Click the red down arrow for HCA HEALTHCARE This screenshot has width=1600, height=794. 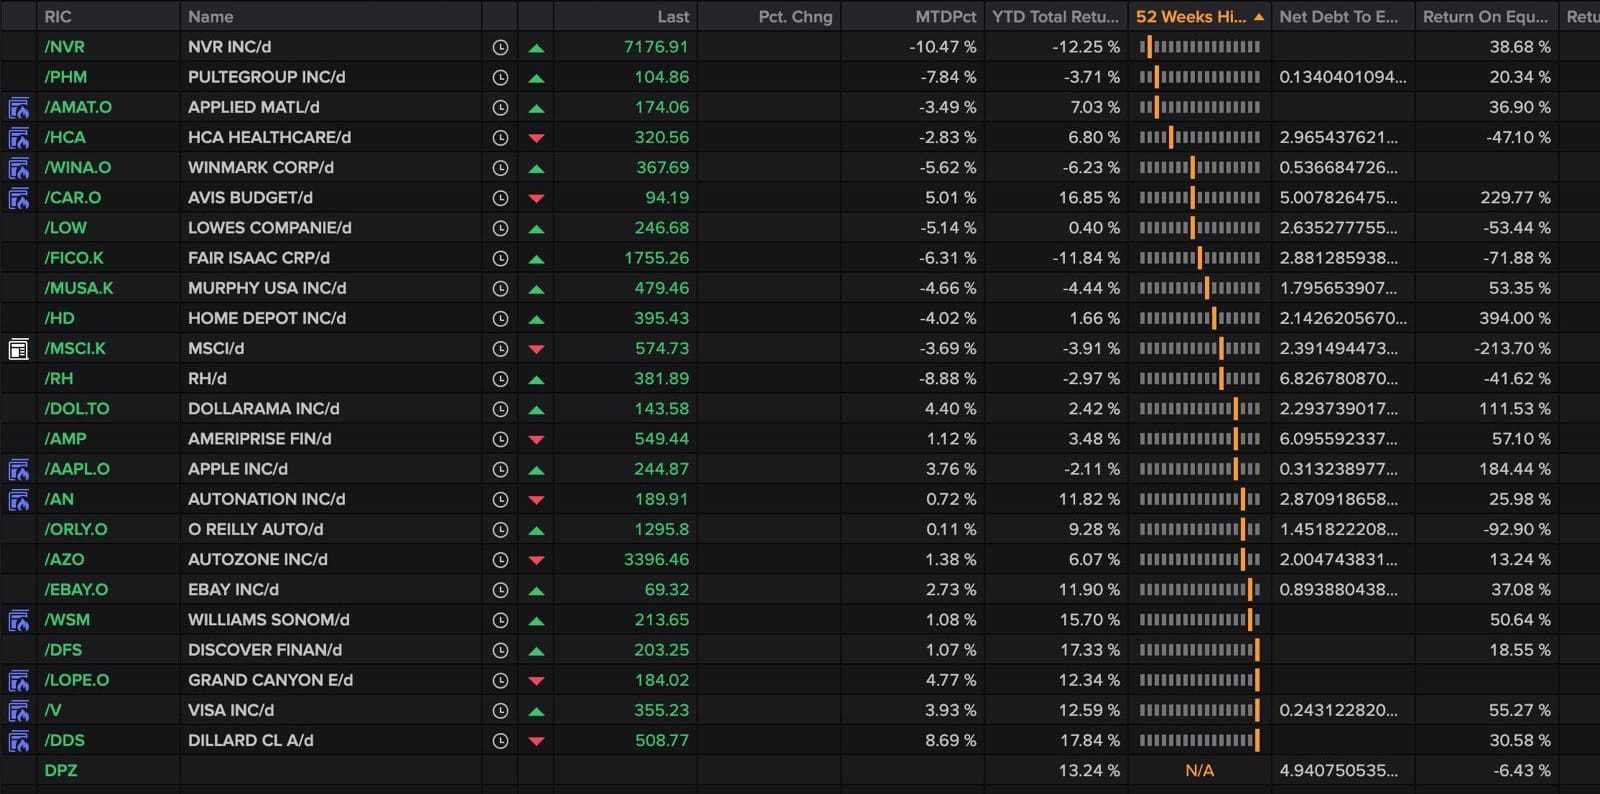pos(536,138)
